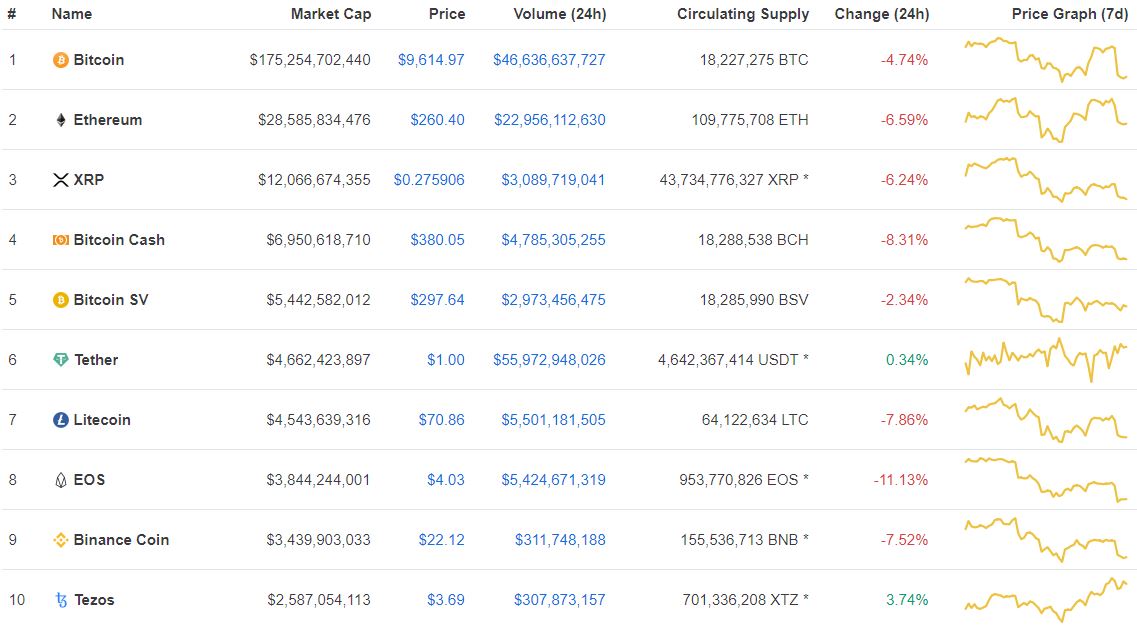1137x629 pixels.
Task: Click XRP price $0.275906
Action: pyautogui.click(x=429, y=180)
